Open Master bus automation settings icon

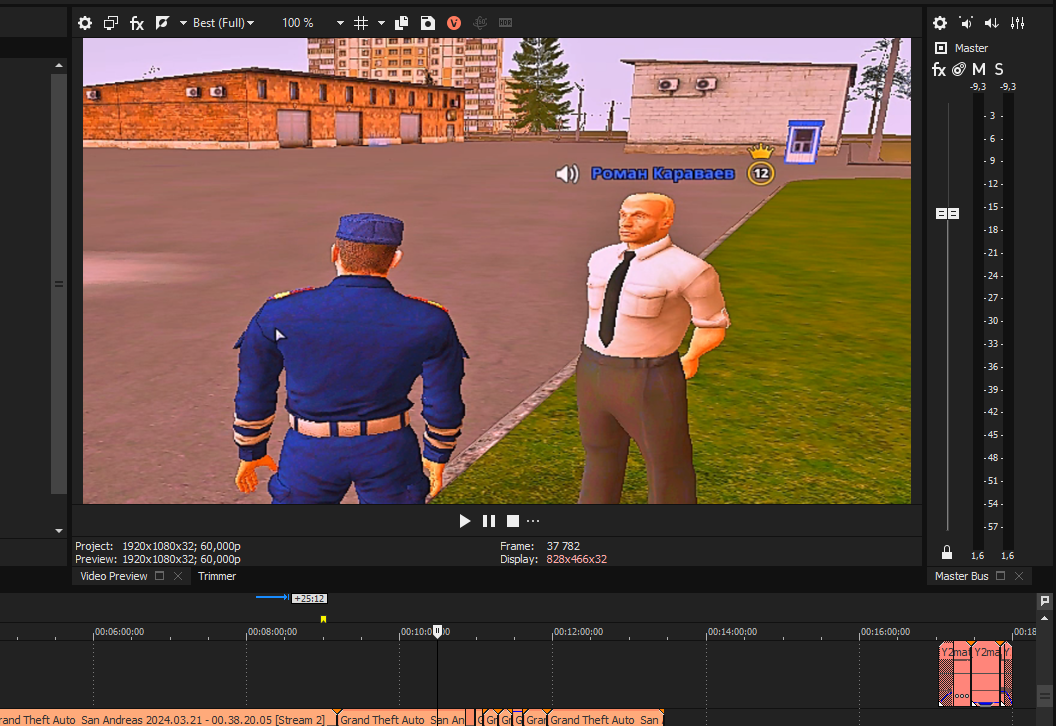(x=959, y=69)
